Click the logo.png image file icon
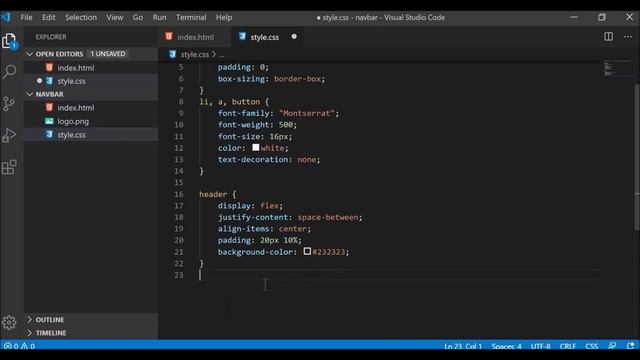 tap(49, 121)
